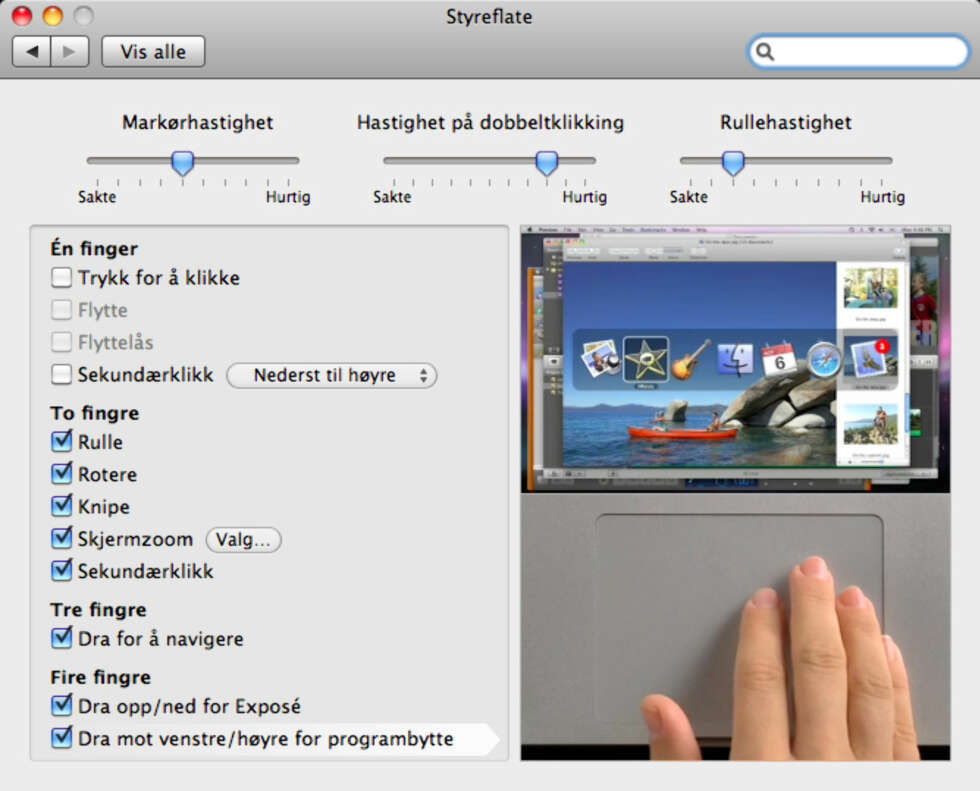Disable the Skjermzoom checkbox
This screenshot has height=791, width=980.
click(x=61, y=538)
